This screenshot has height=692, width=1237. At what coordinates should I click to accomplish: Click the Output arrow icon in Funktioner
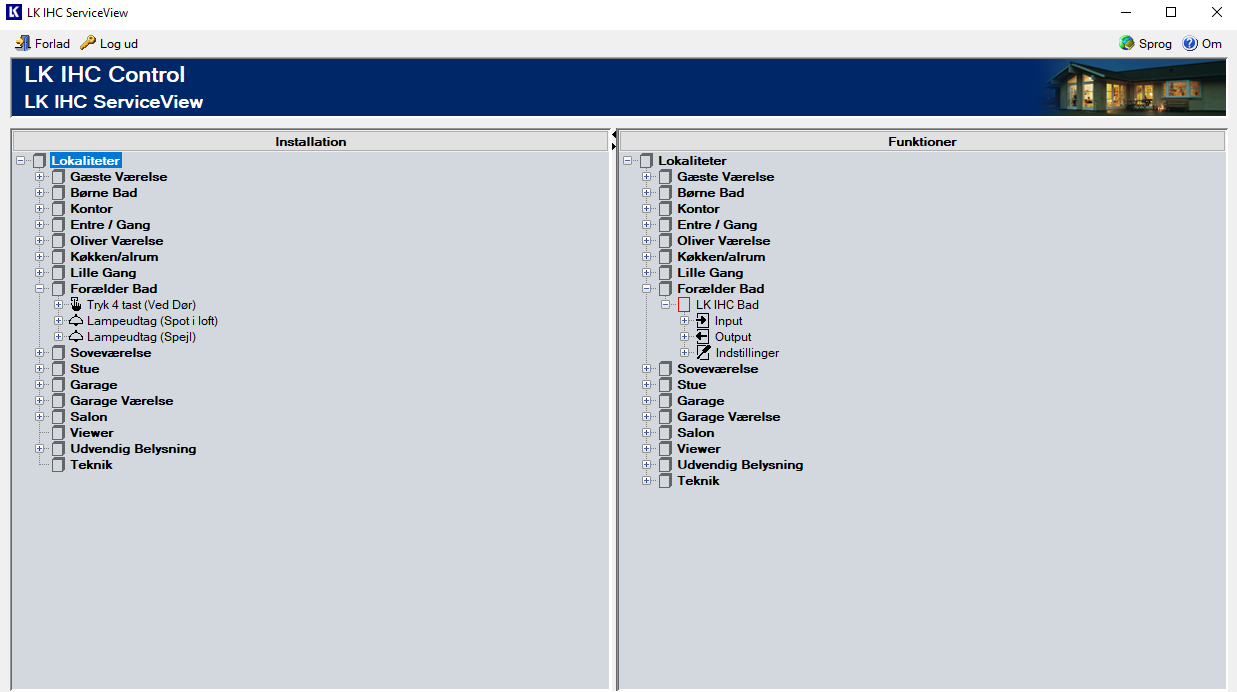(x=703, y=337)
